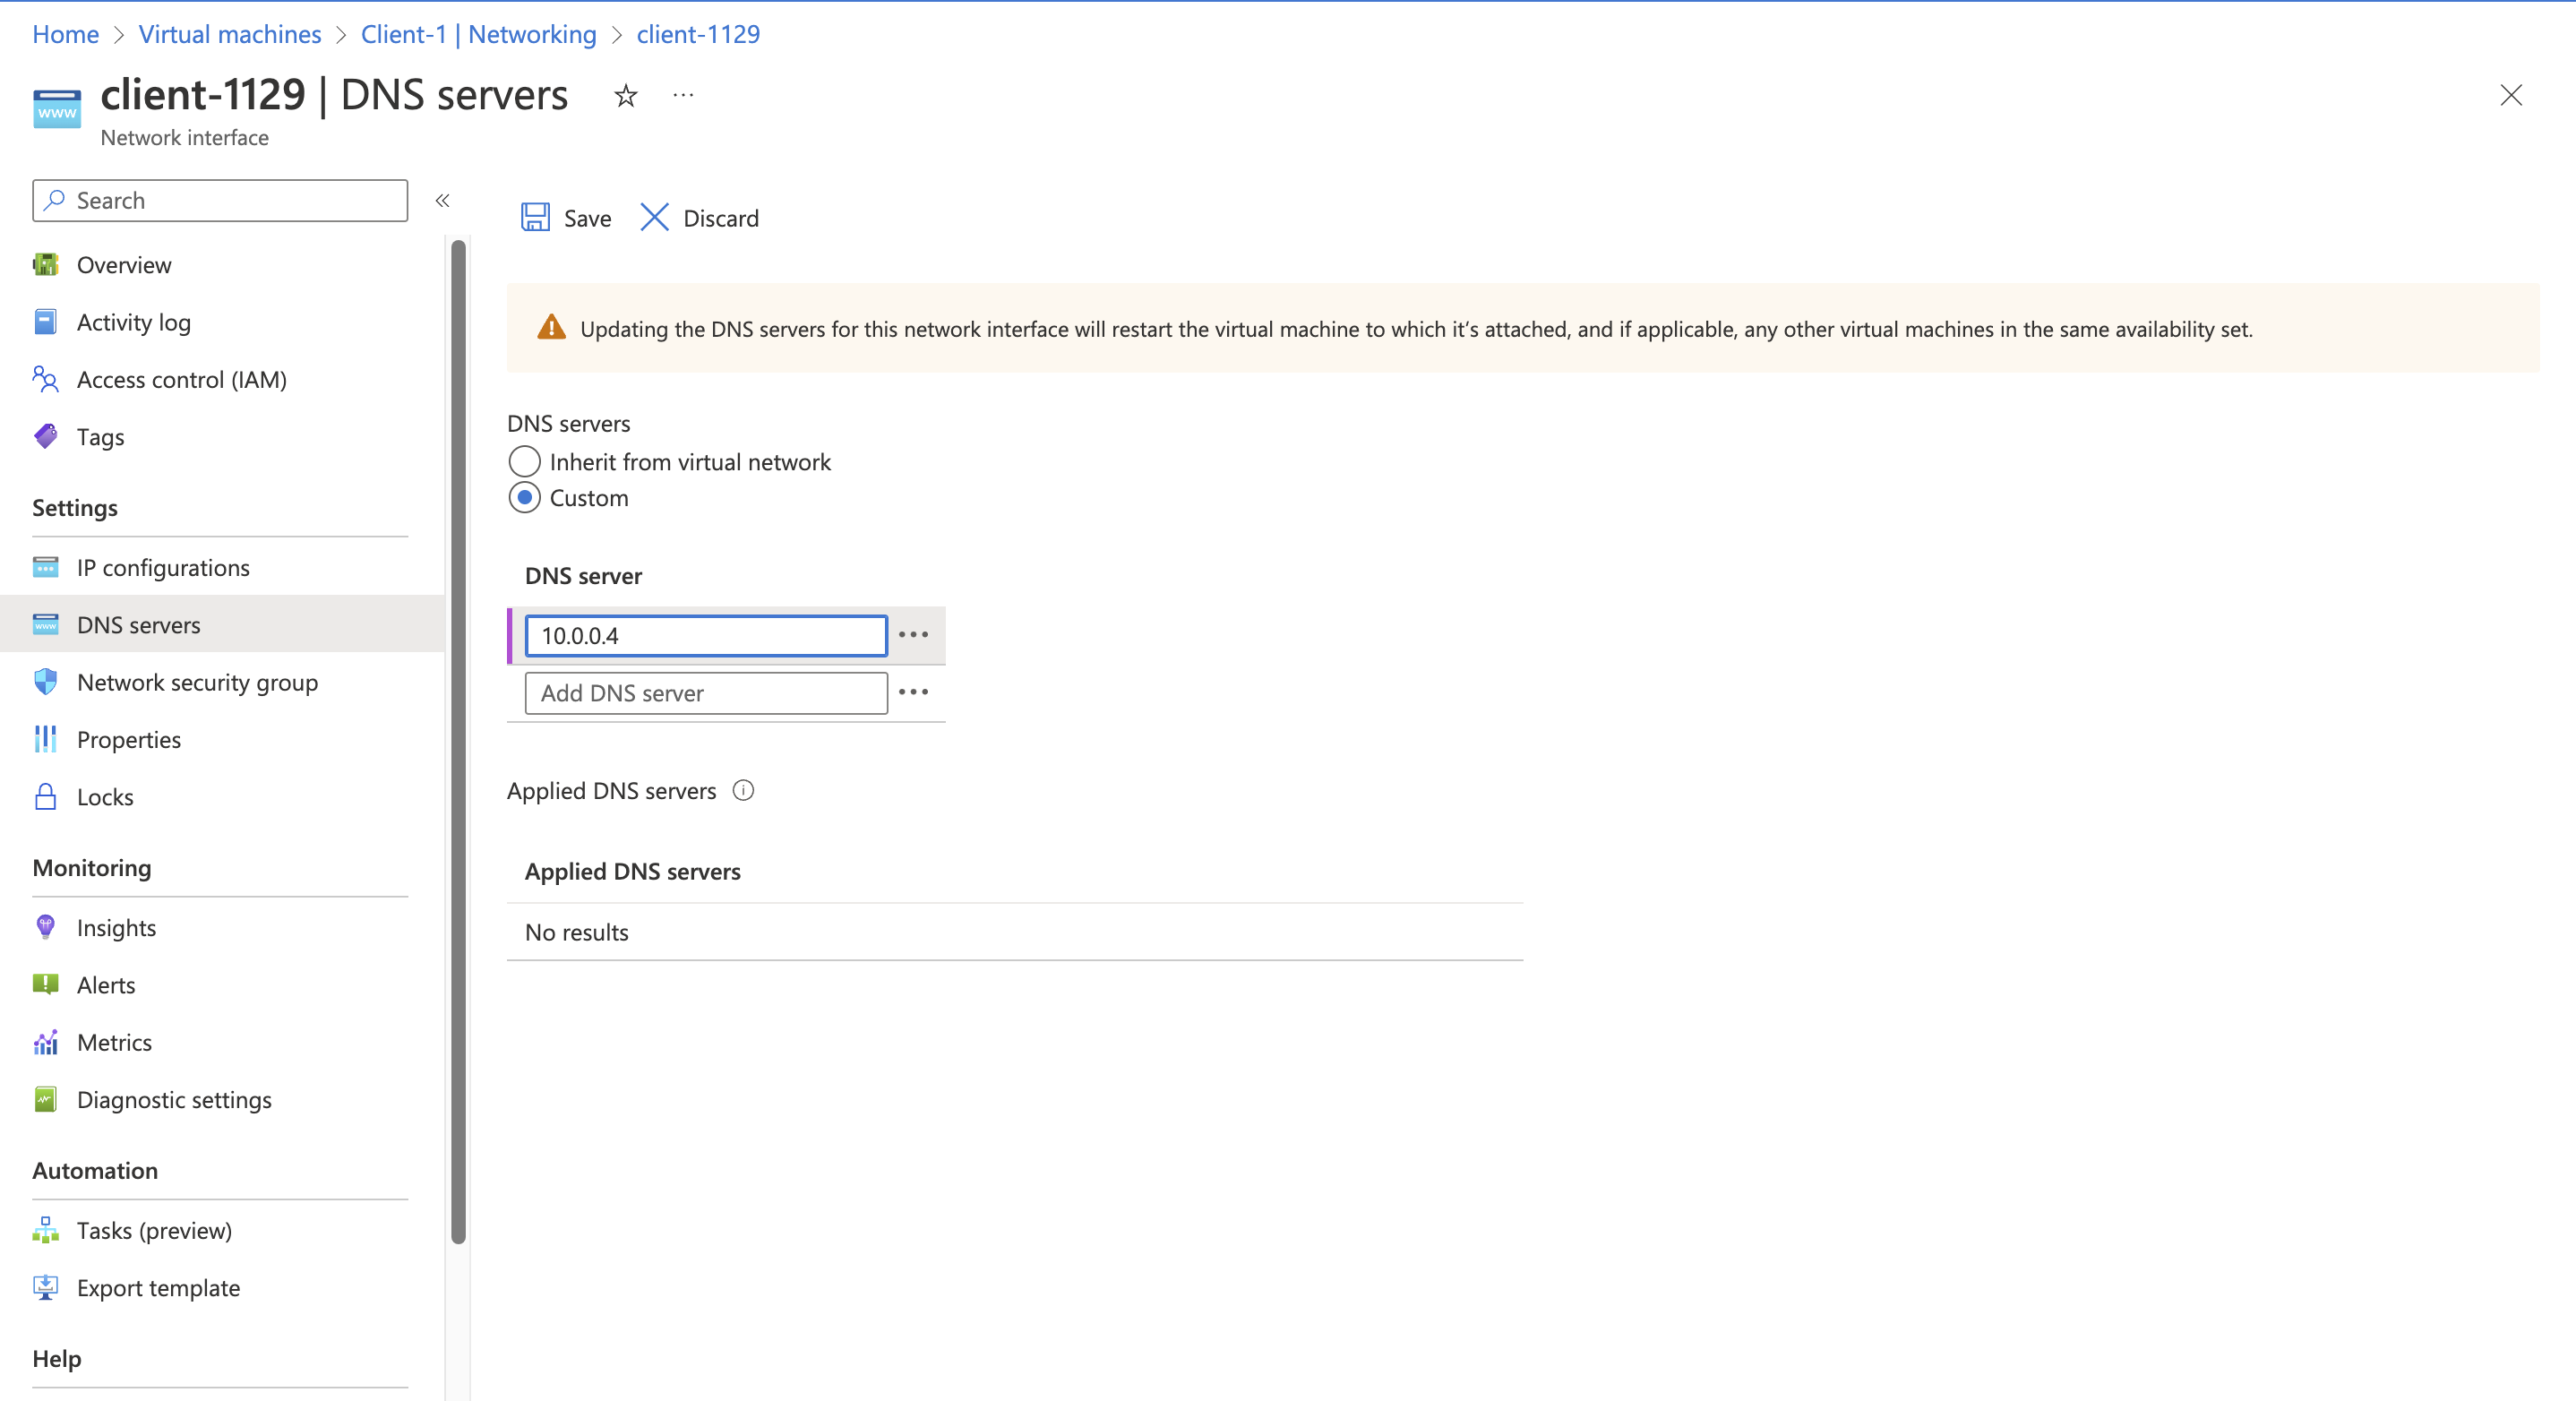2576x1401 pixels.
Task: Select the Custom DNS radio button
Action: (525, 498)
